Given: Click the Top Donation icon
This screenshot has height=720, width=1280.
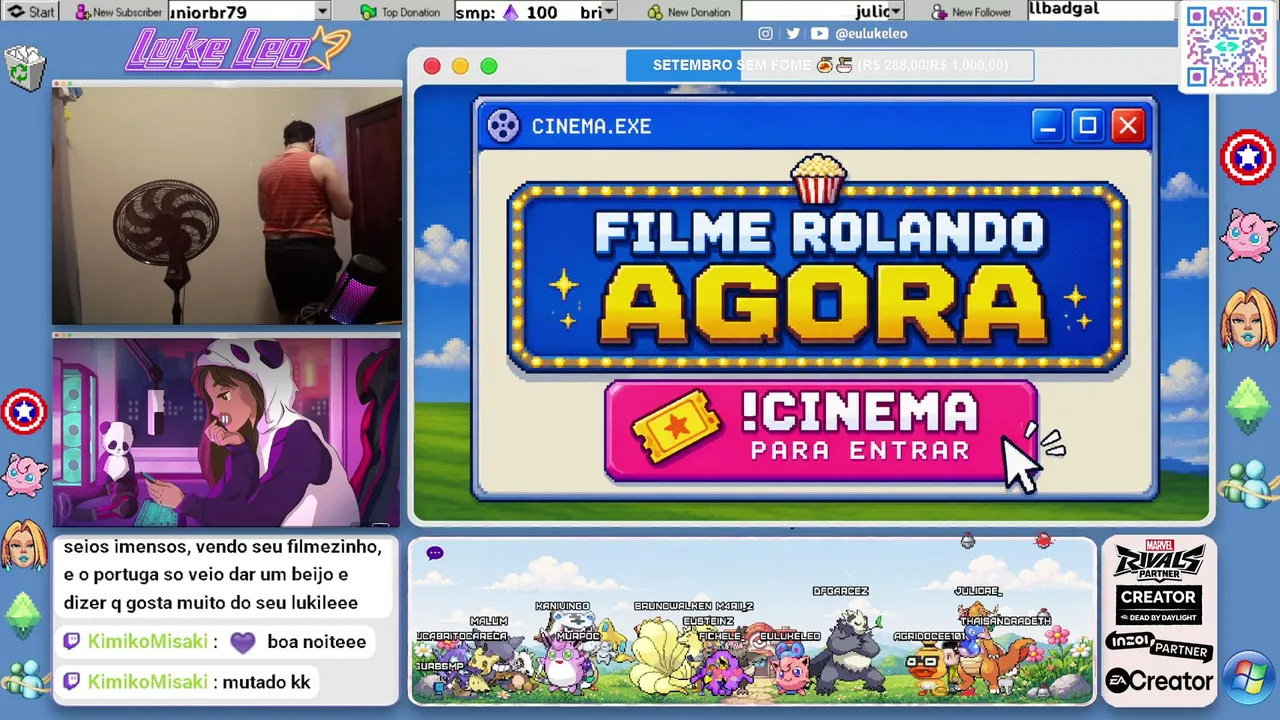Looking at the screenshot, I should coord(369,12).
